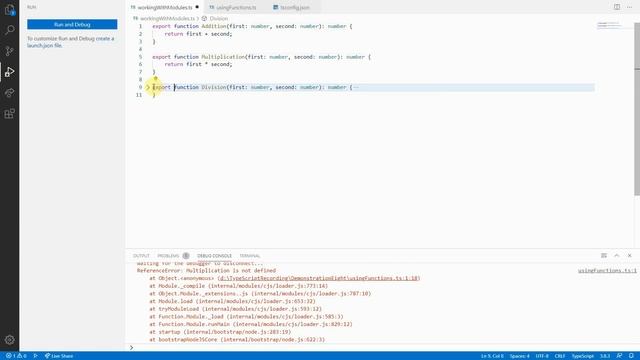Click Division in the breadcrumb
Viewport: 640px width, 360px height.
coord(219,18)
